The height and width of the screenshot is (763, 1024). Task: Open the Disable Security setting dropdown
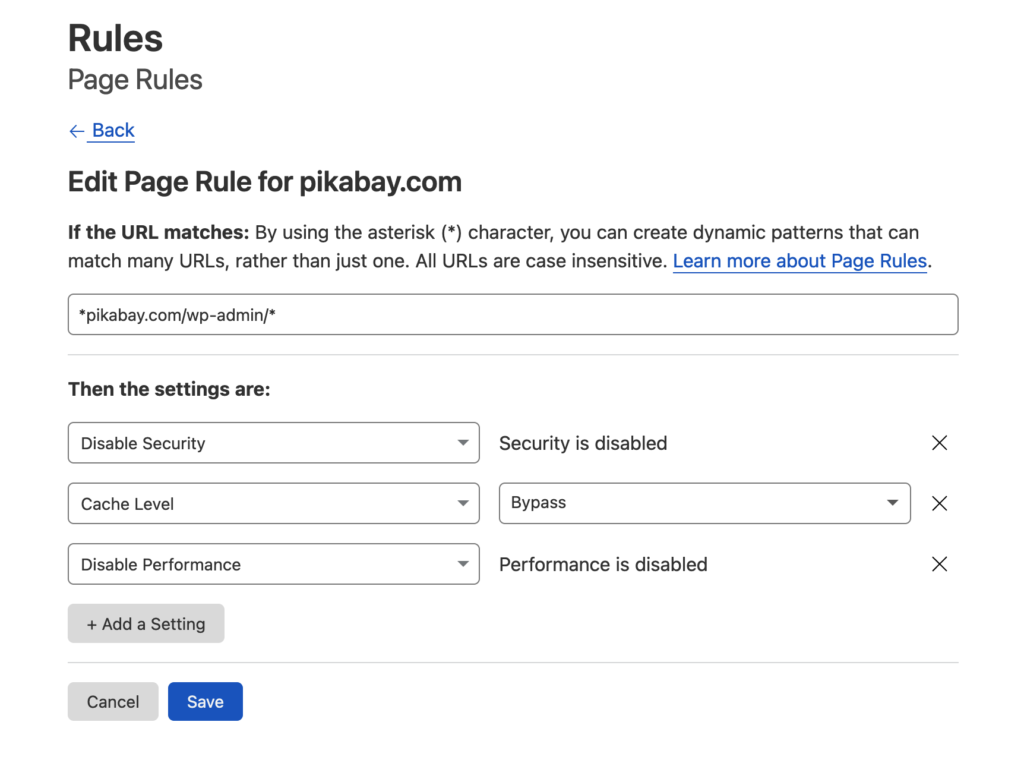pos(274,443)
